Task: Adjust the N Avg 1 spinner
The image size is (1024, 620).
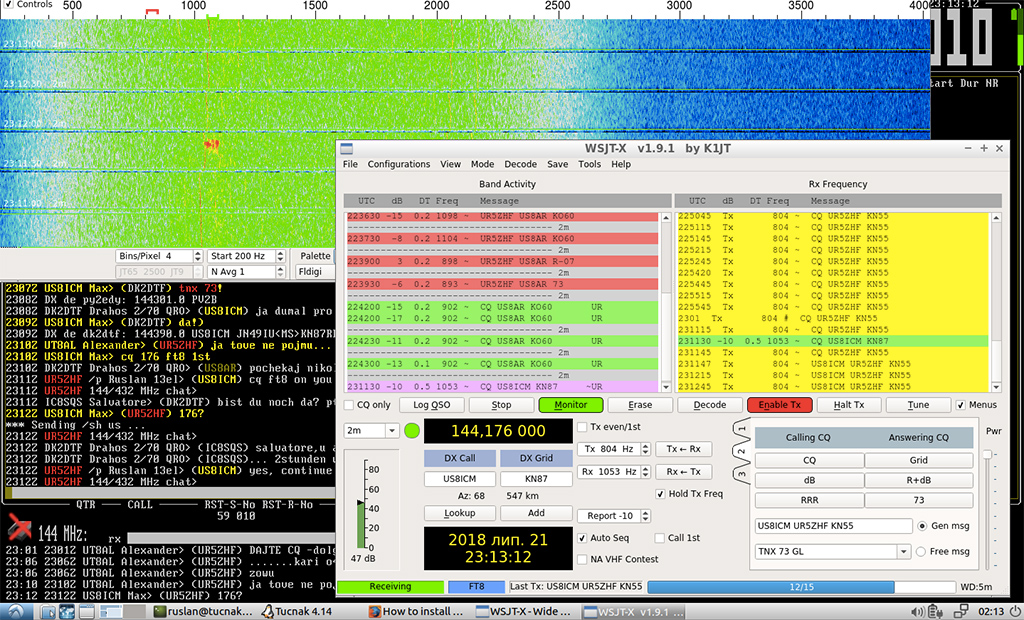Action: tap(247, 272)
